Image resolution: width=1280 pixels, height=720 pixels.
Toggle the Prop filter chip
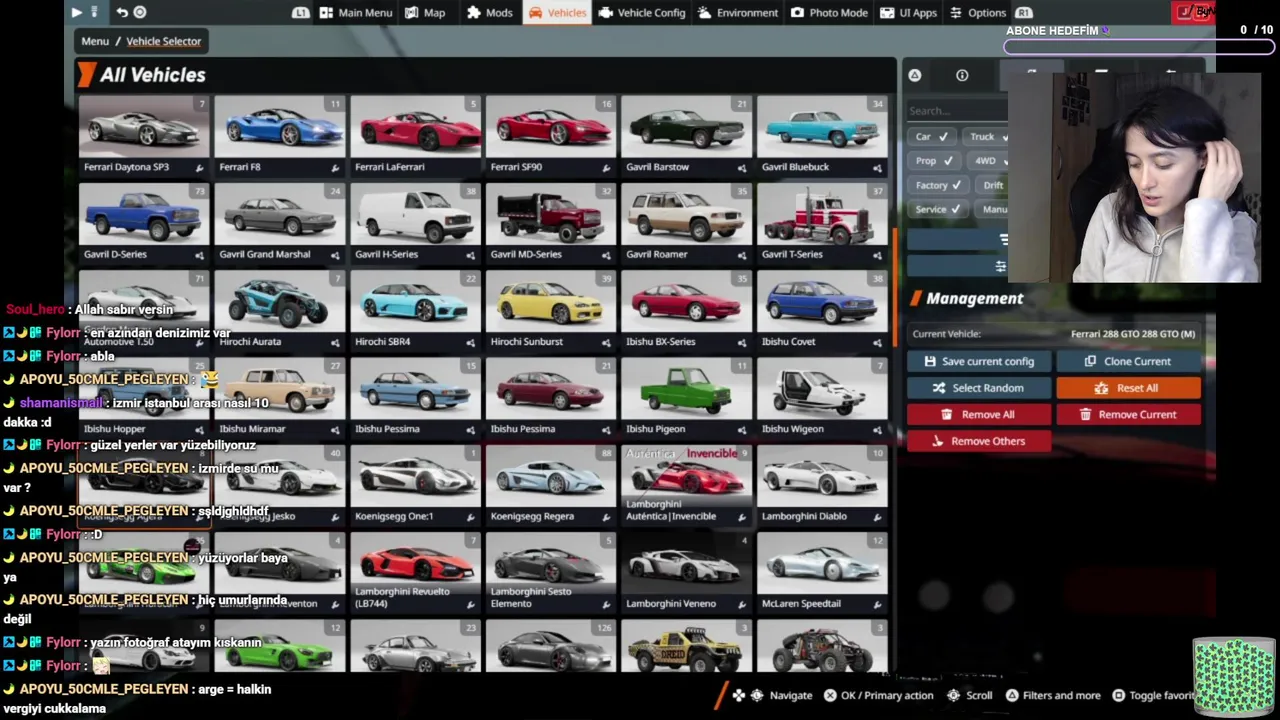[933, 160]
